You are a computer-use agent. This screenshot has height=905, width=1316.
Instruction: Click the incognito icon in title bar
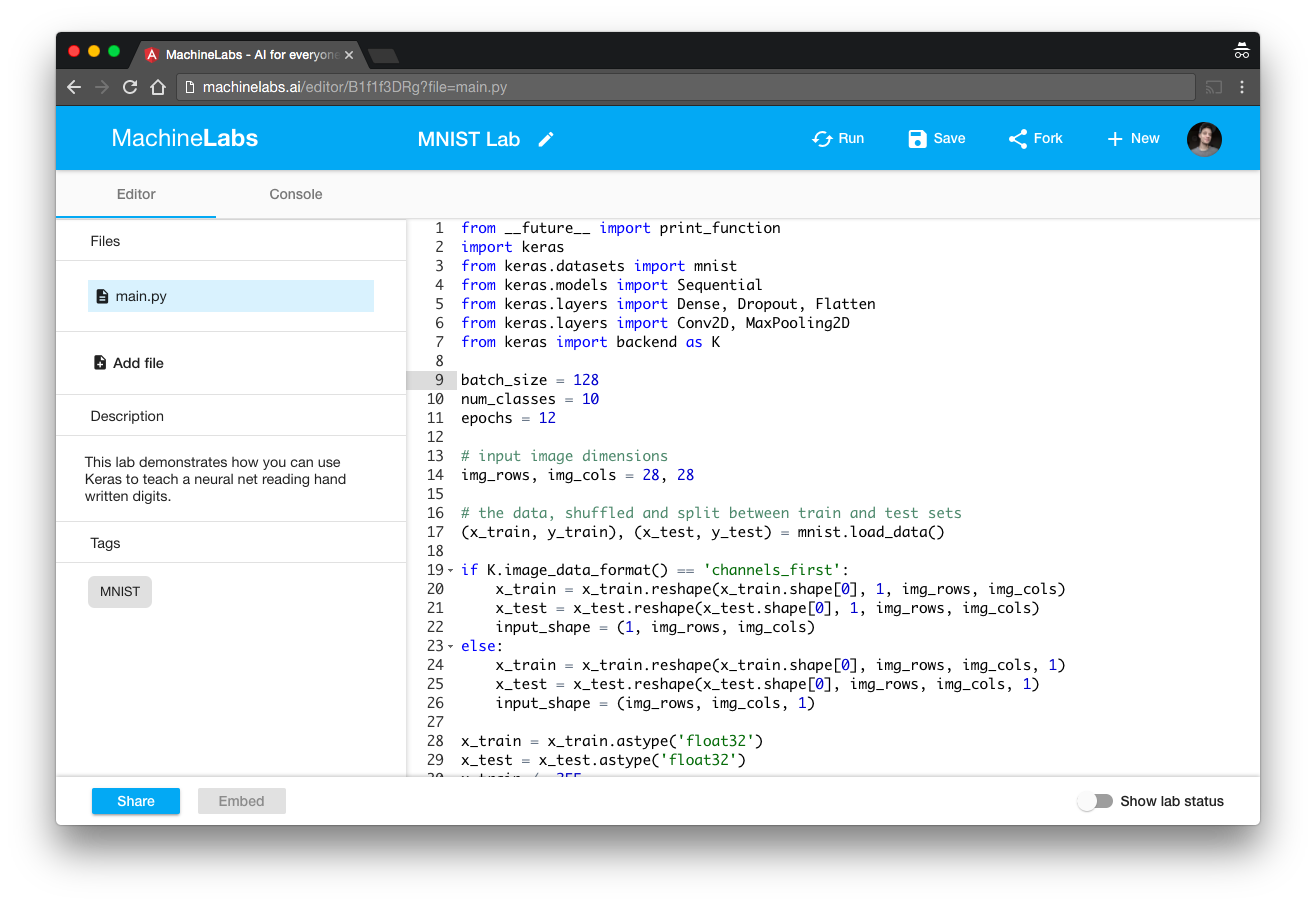click(x=1242, y=50)
